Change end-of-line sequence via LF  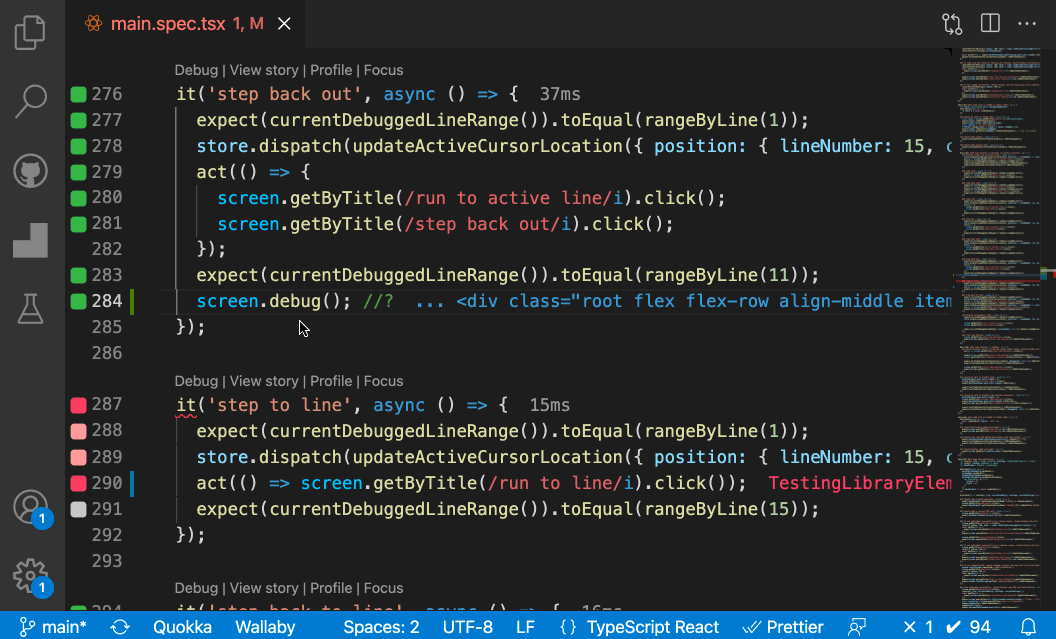(x=525, y=627)
